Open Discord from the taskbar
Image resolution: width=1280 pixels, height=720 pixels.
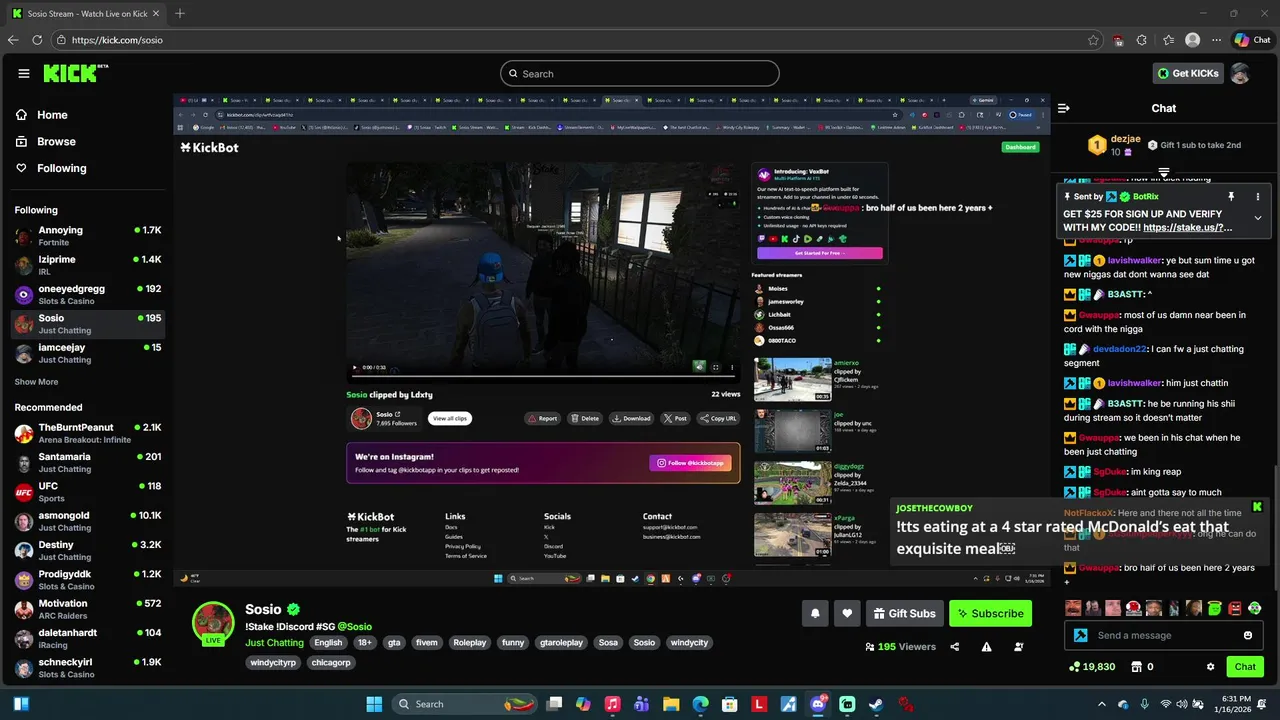point(818,704)
